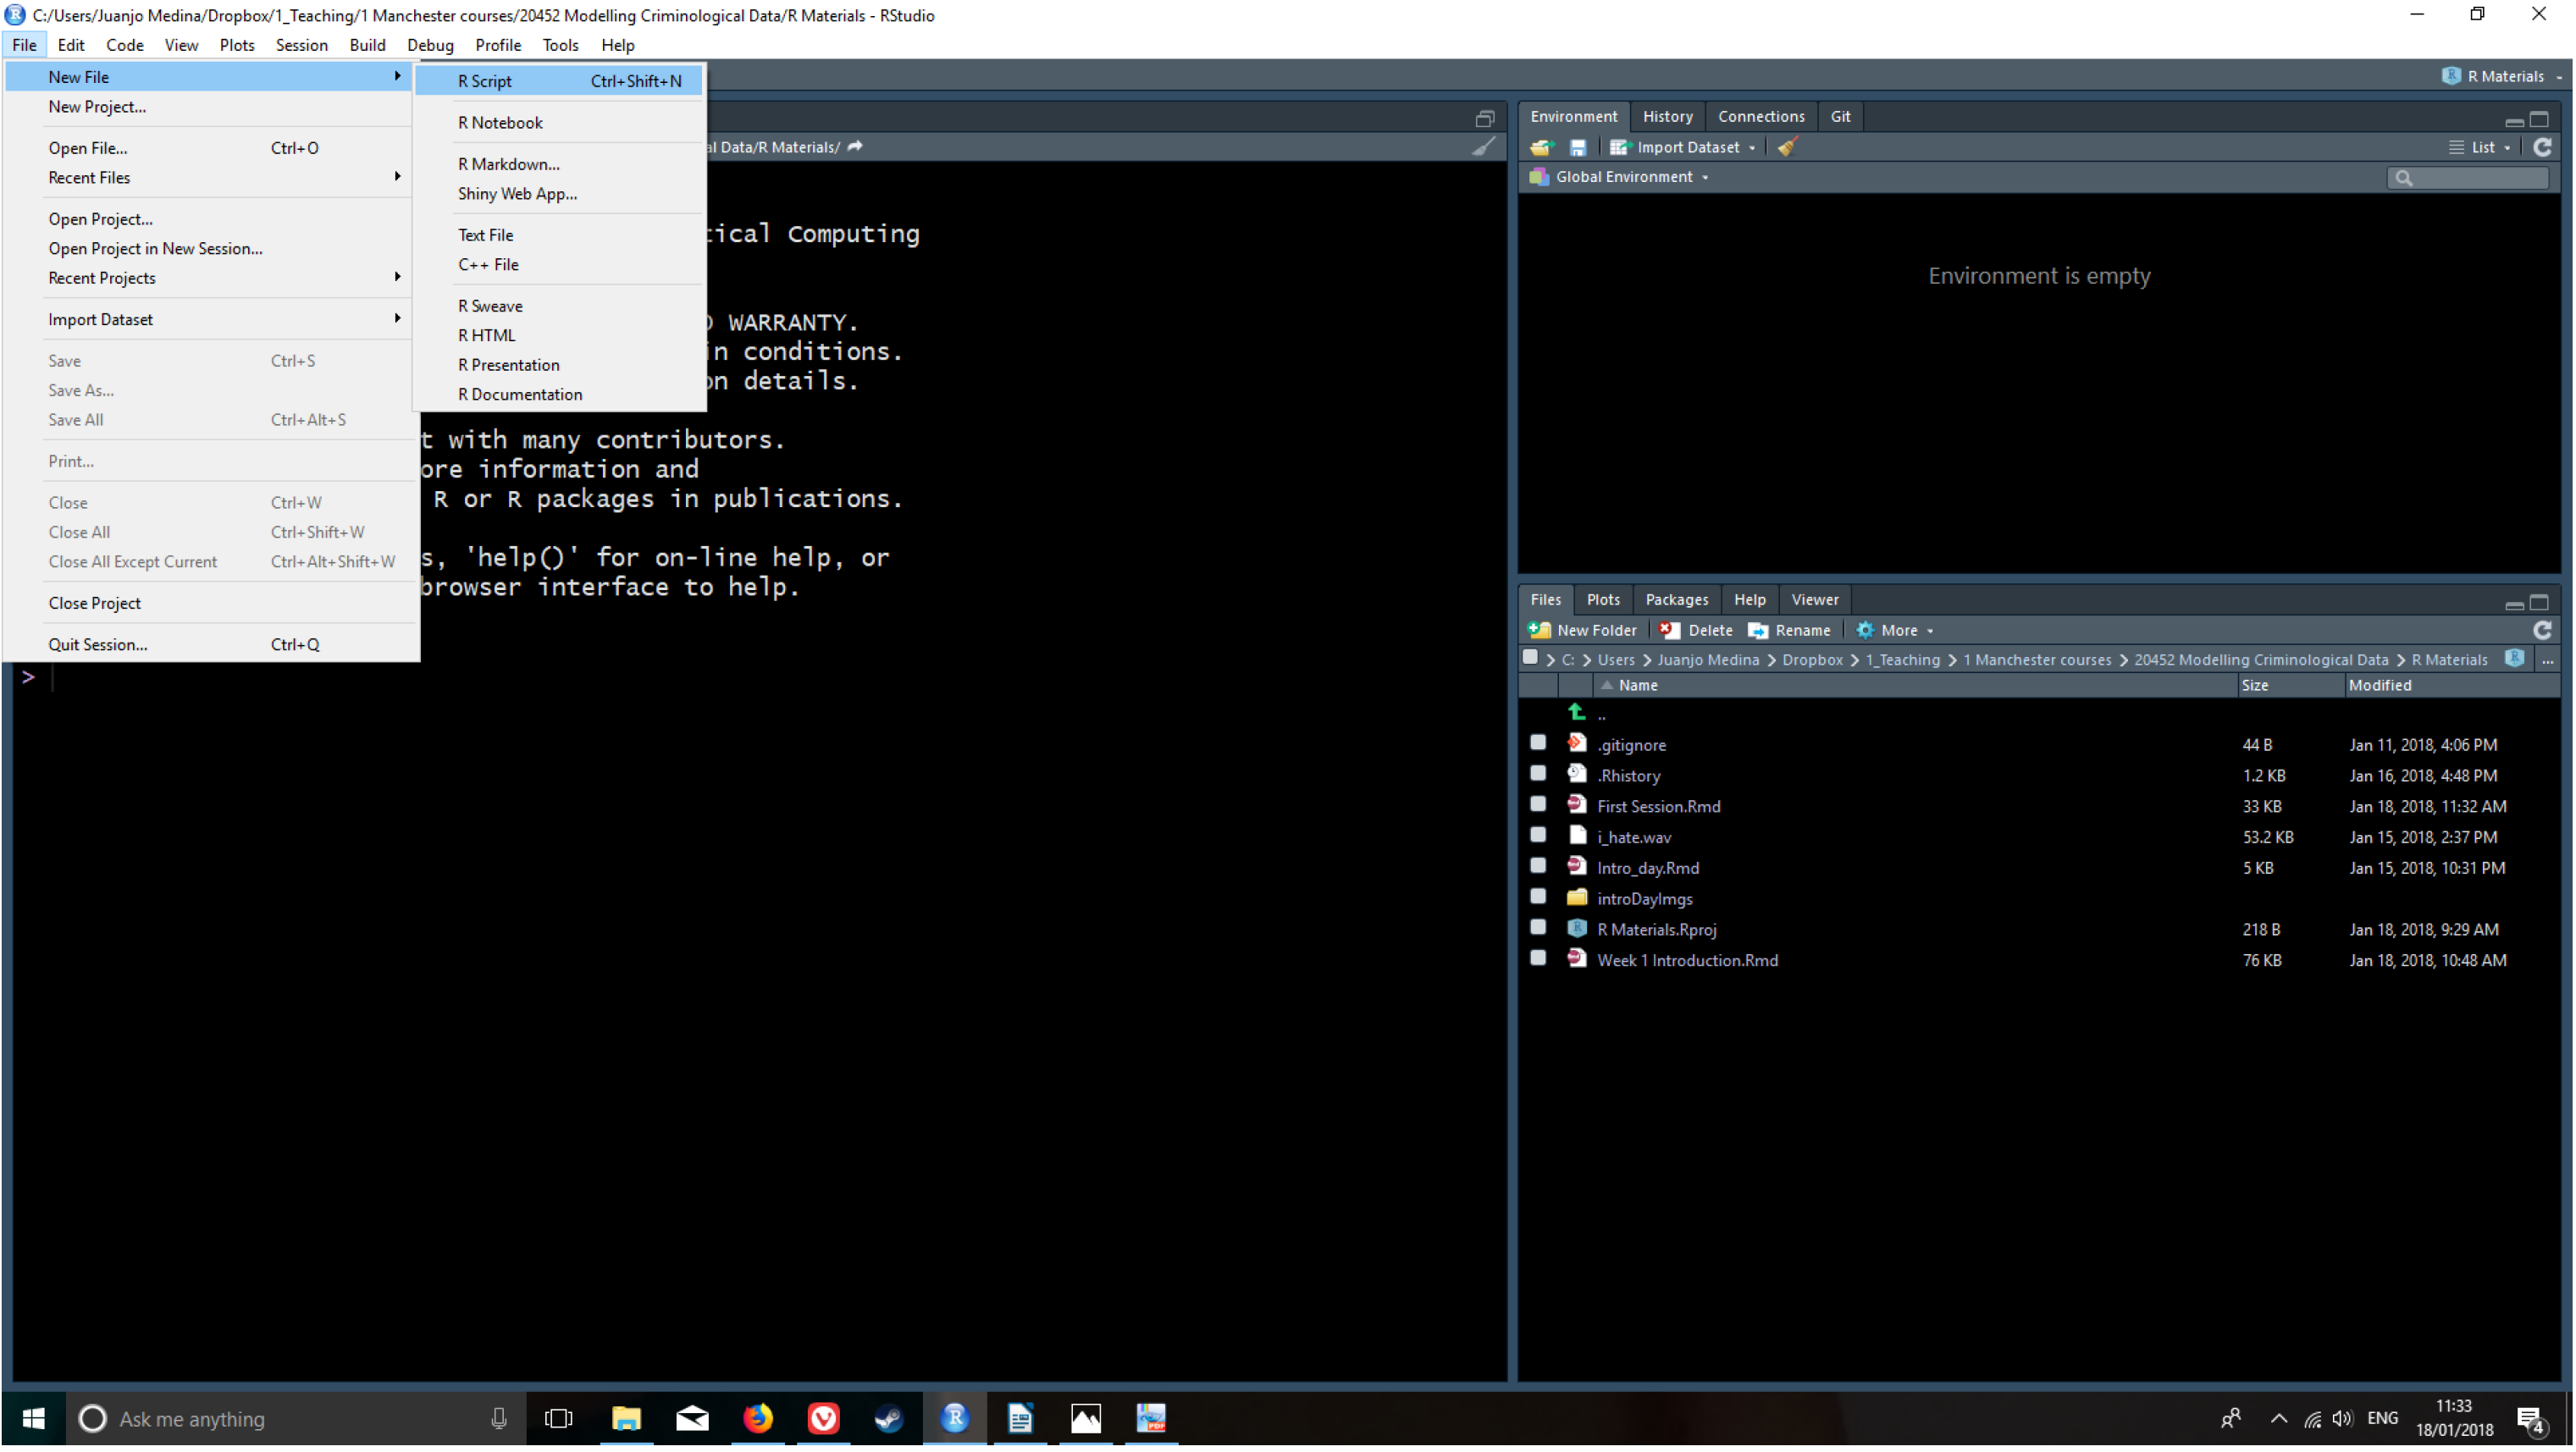The image size is (2576, 1452).
Task: Click the green go-up-directory arrow
Action: pos(1577,713)
